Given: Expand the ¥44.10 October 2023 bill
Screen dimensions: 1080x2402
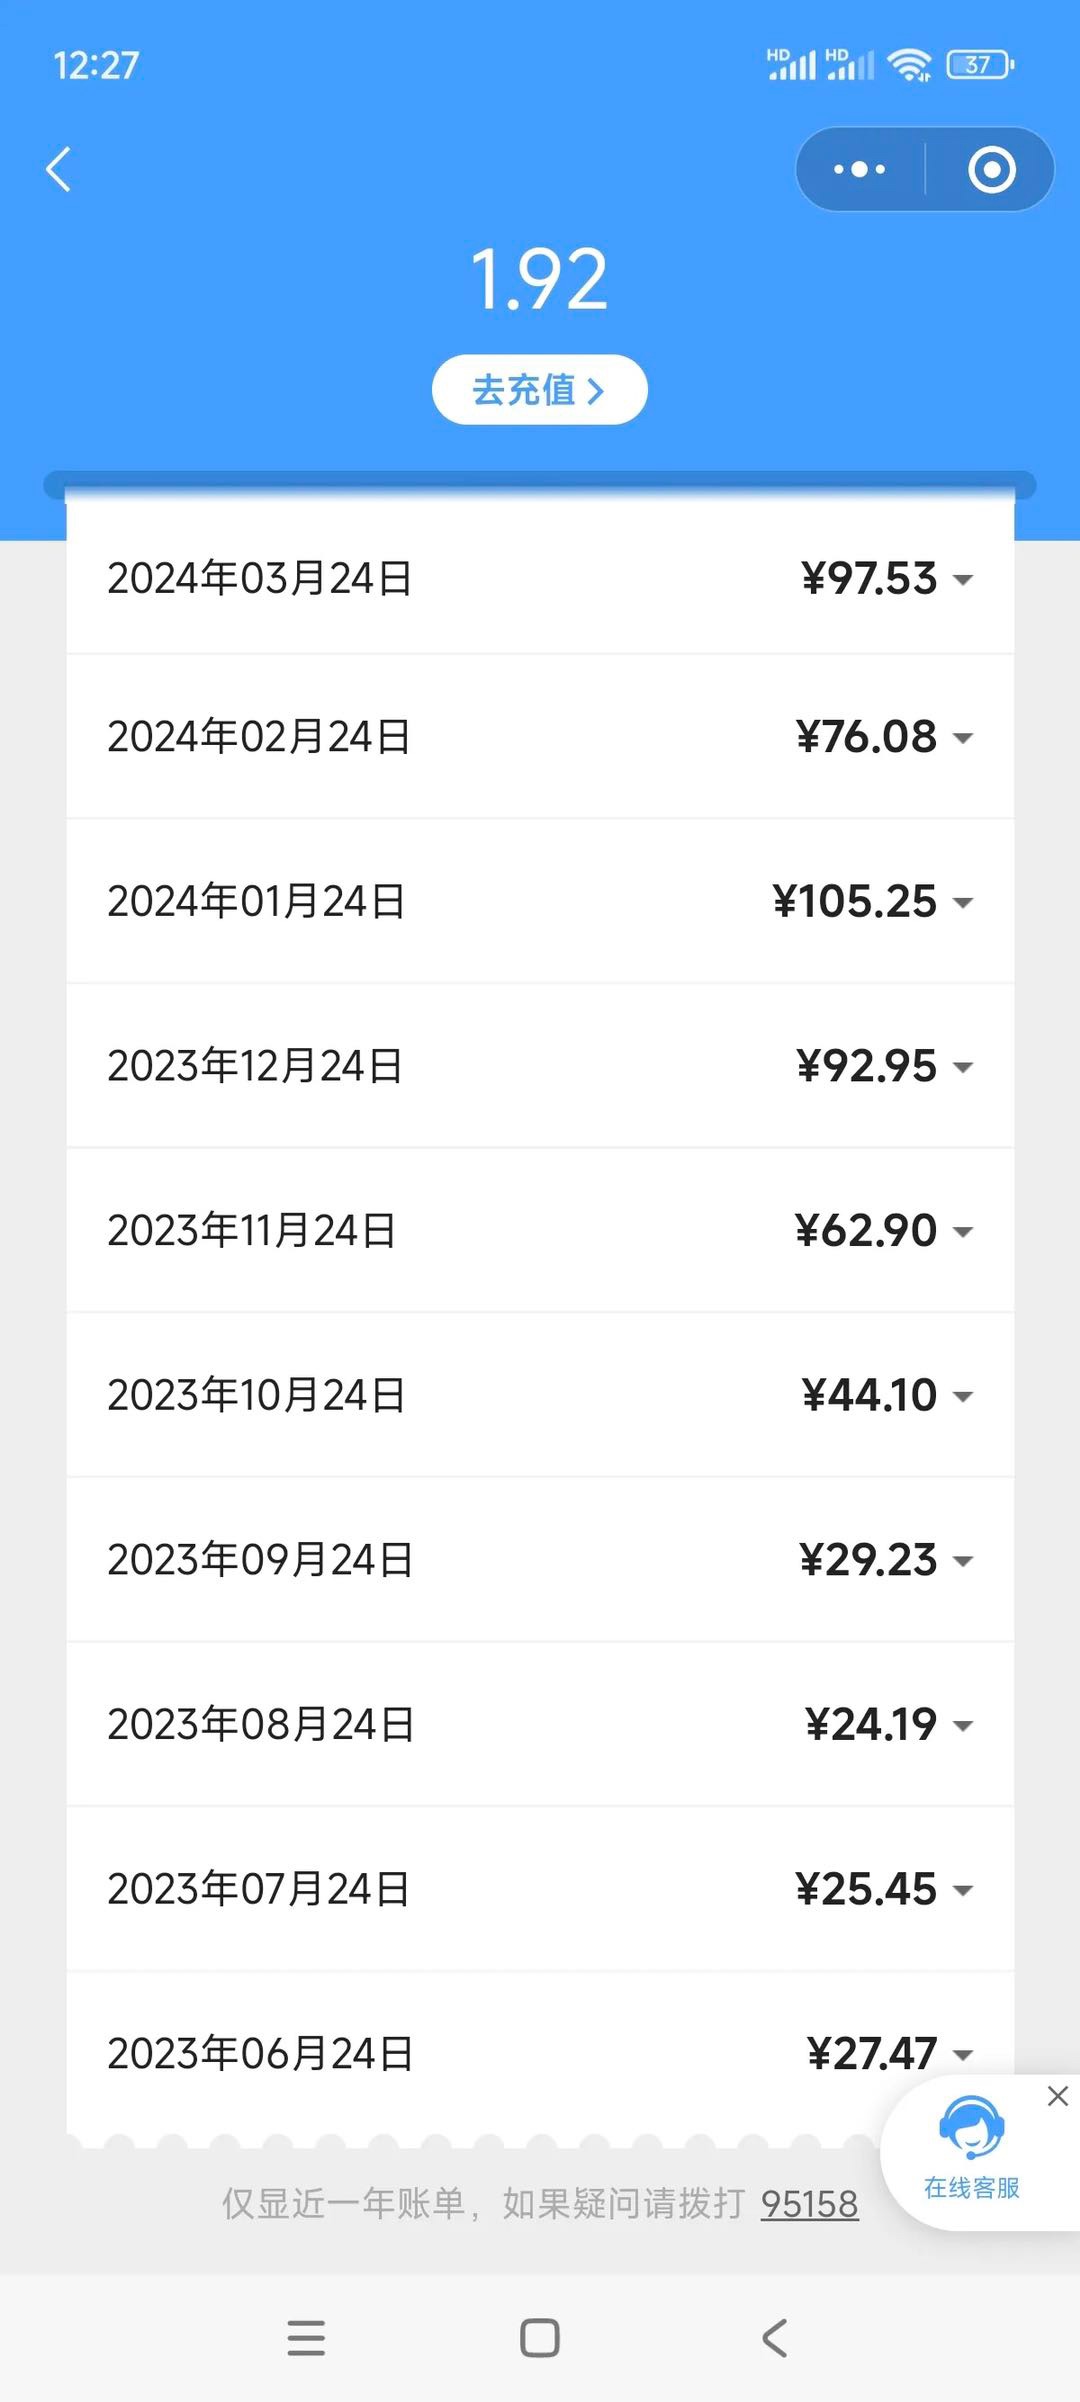Looking at the screenshot, I should pos(962,1396).
